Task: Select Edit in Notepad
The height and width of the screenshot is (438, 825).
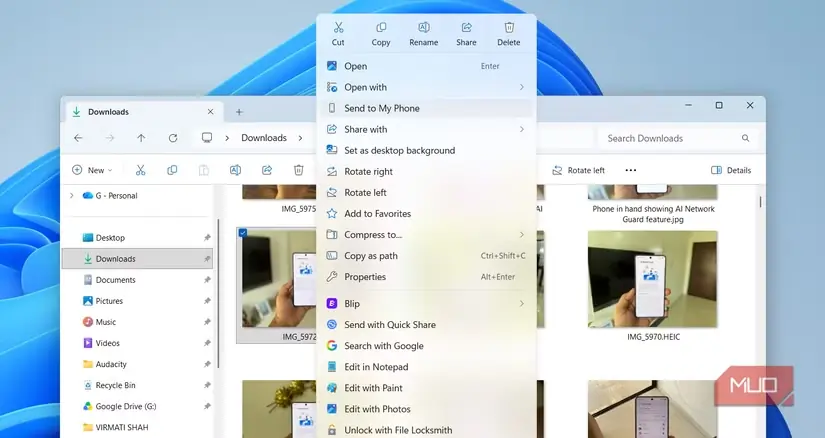Action: coord(426,366)
